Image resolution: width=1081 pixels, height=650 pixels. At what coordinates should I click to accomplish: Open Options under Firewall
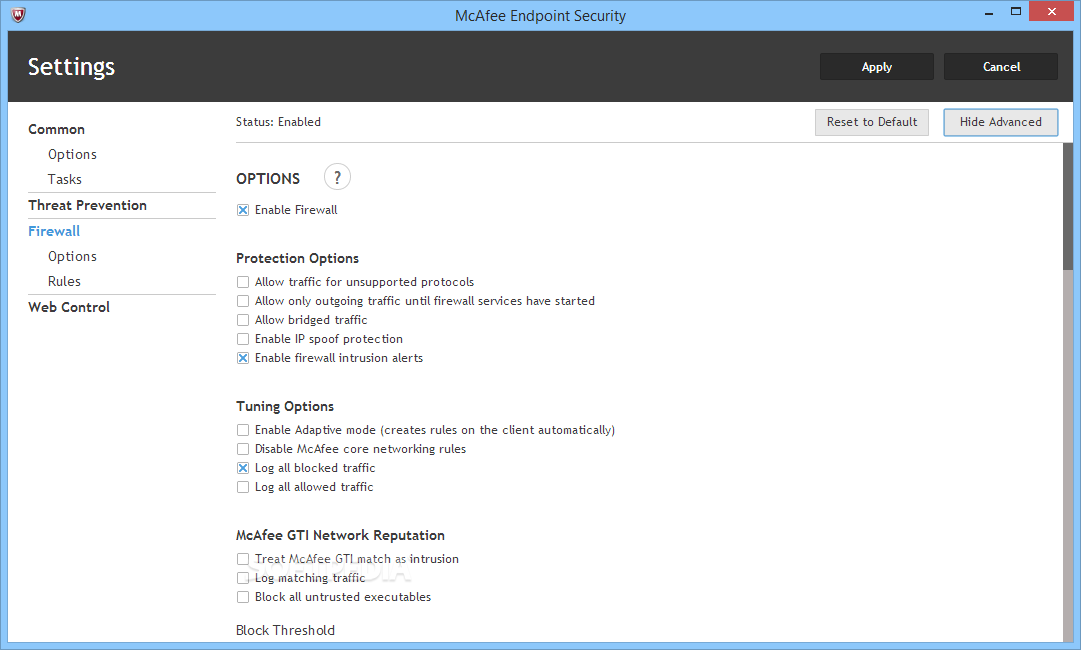(72, 256)
